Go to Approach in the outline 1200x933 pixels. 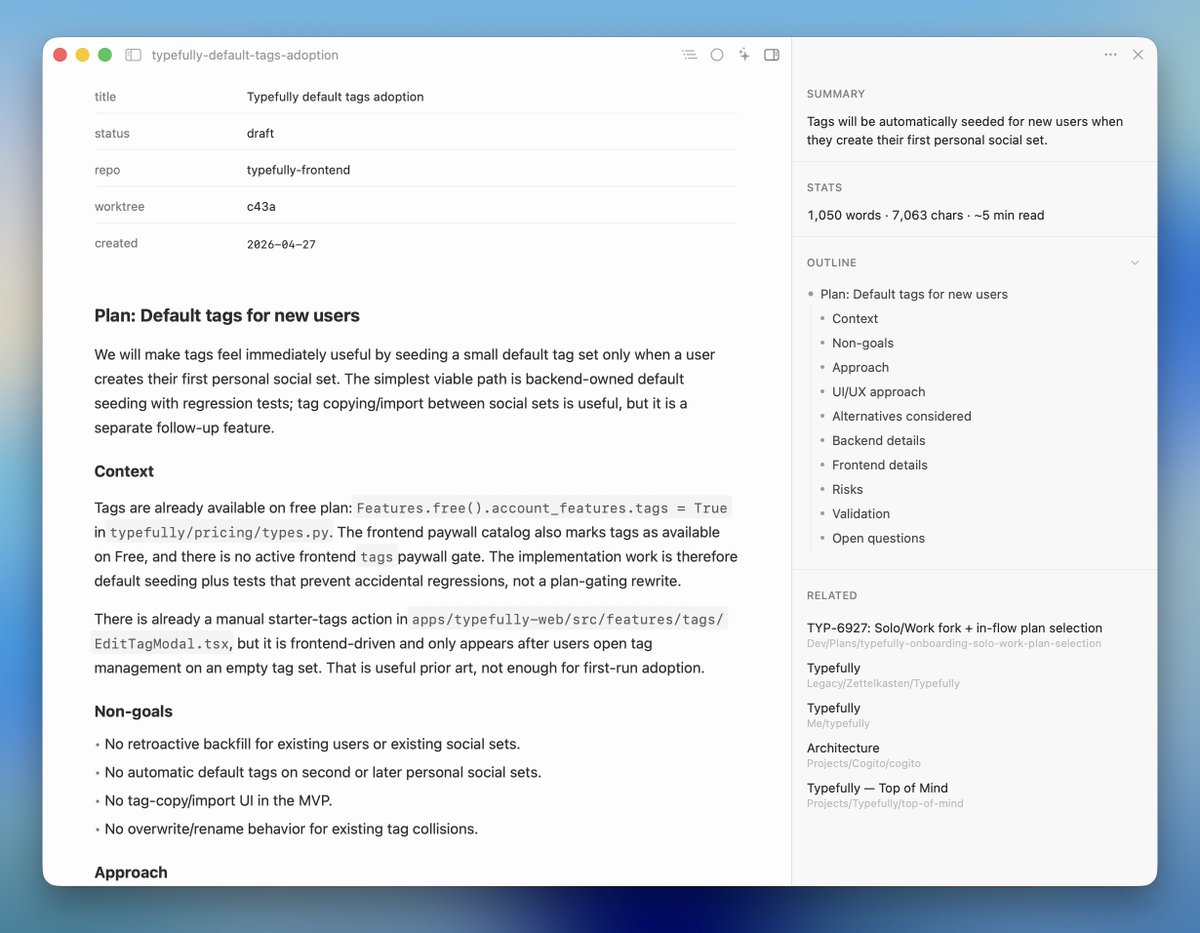click(x=860, y=367)
